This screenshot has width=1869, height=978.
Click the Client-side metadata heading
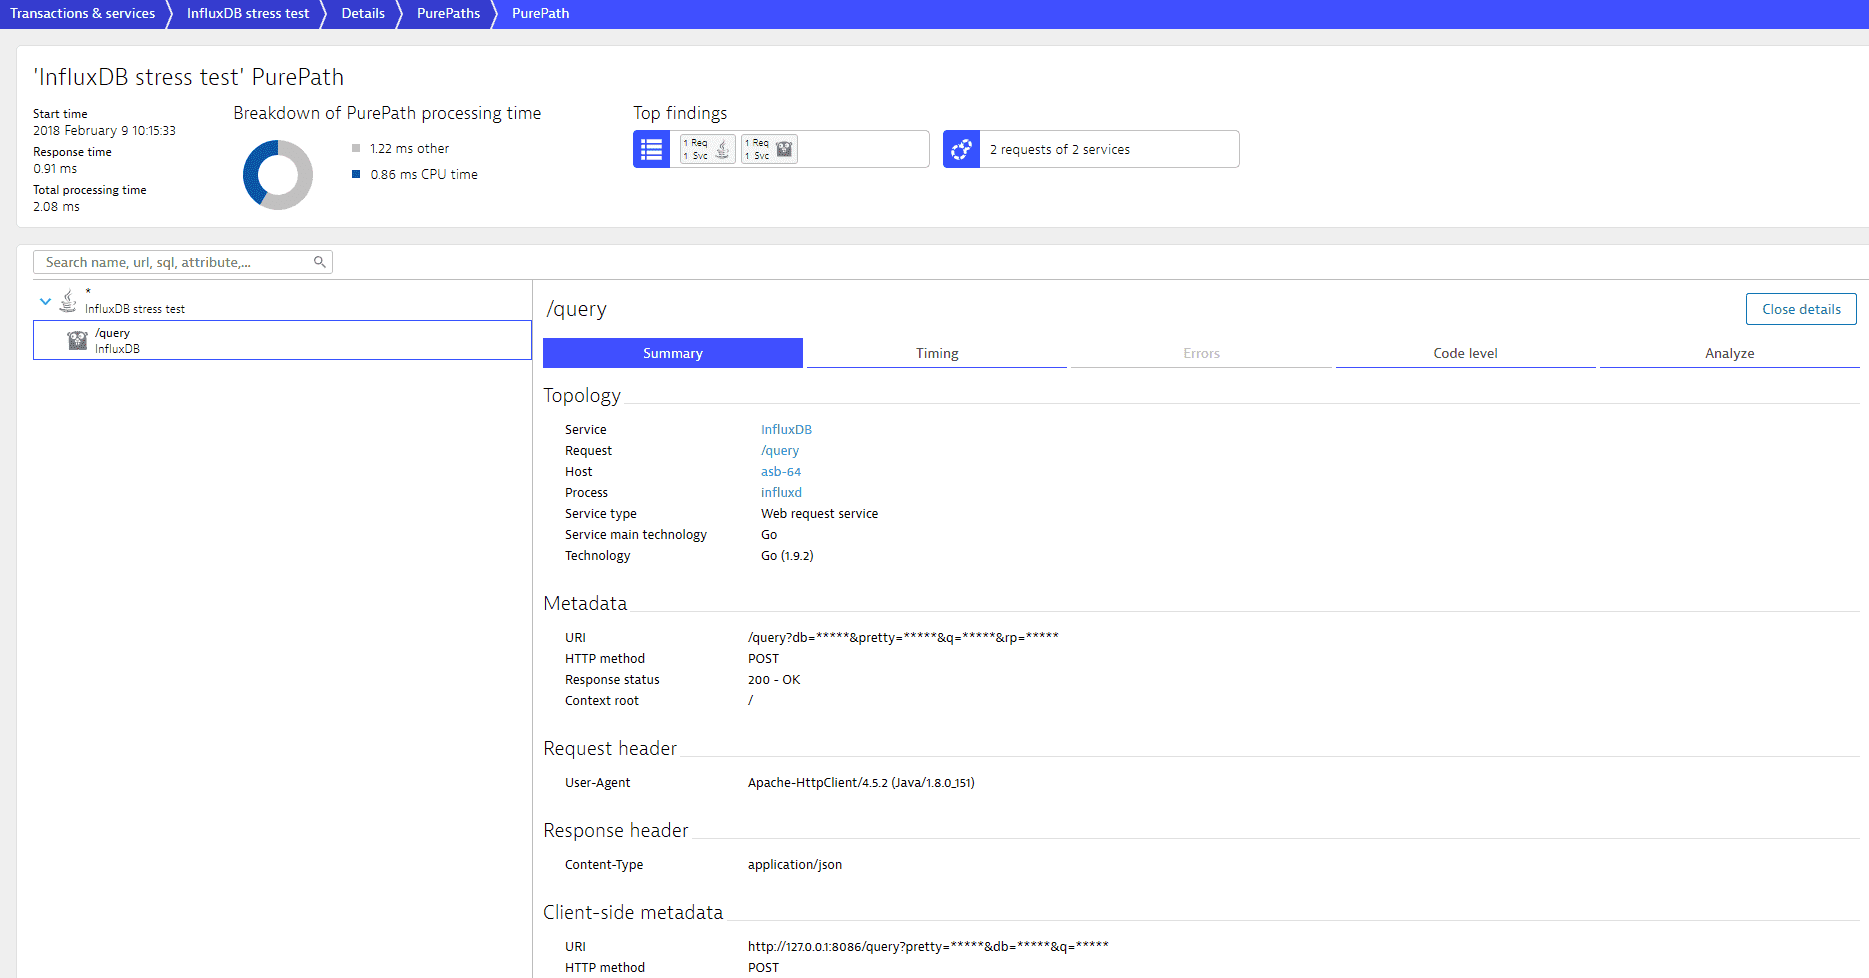(633, 913)
